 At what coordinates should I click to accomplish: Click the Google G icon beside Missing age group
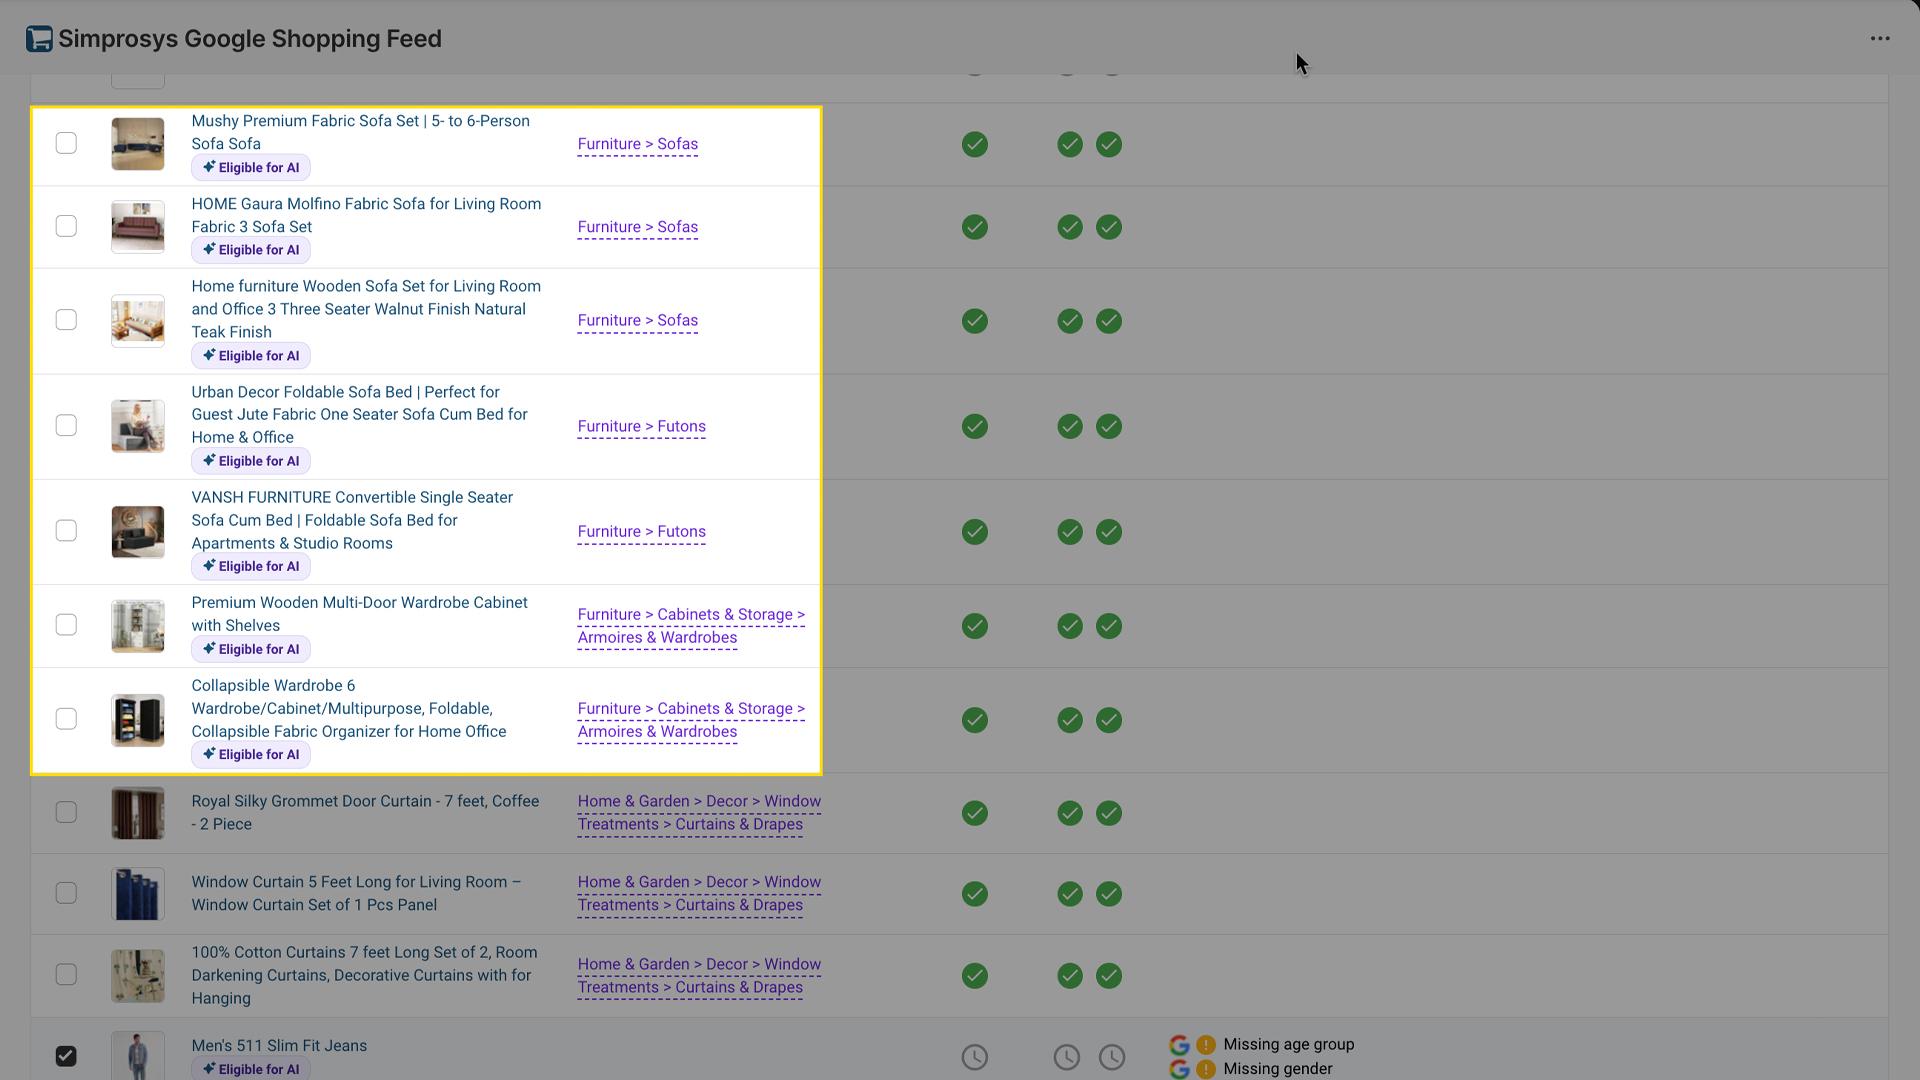coord(1178,1044)
